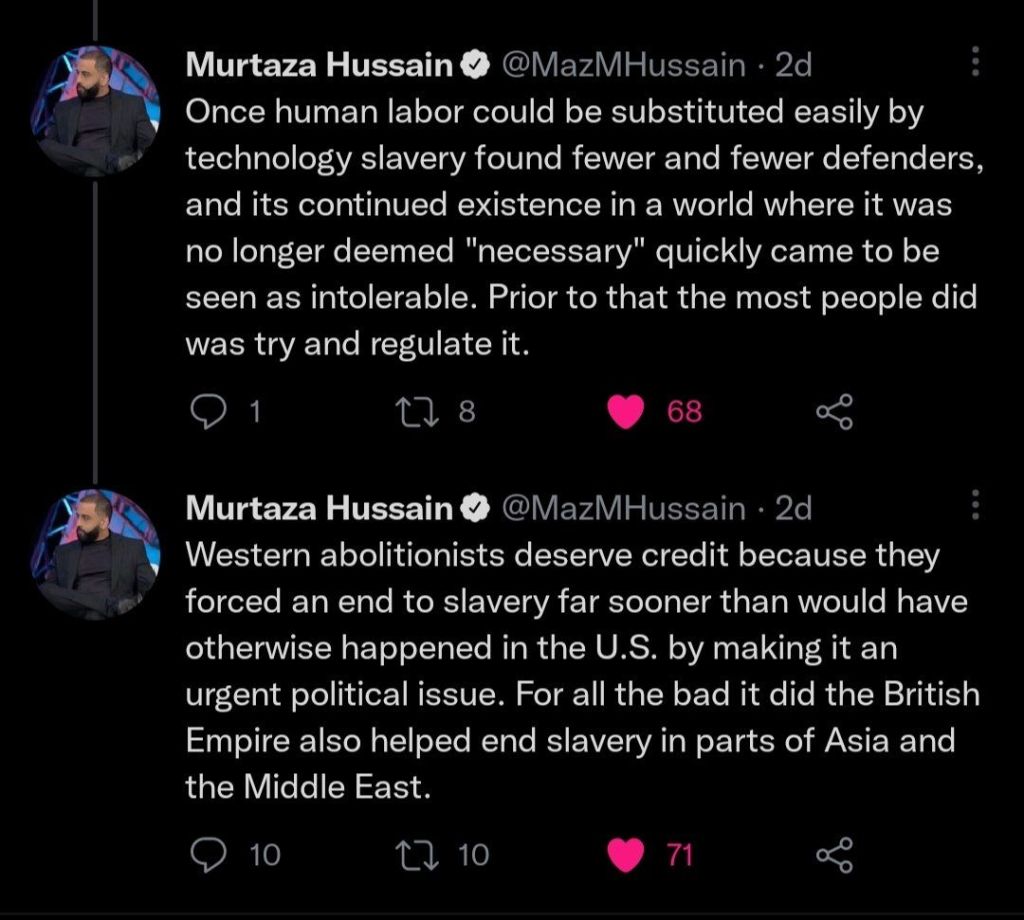Viewport: 1024px width, 920px height.
Task: Click the verified badge on the first tweet
Action: (x=474, y=66)
